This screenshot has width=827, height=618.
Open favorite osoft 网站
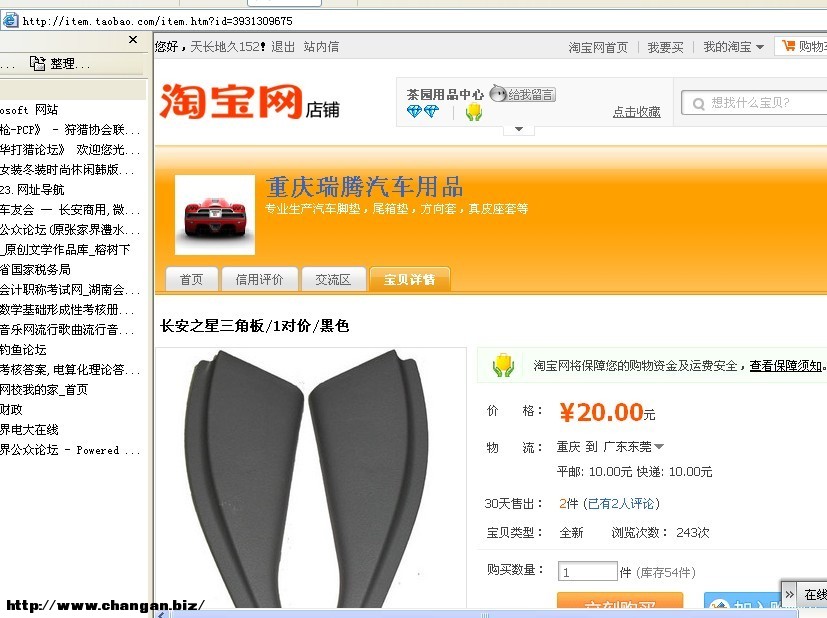29,109
